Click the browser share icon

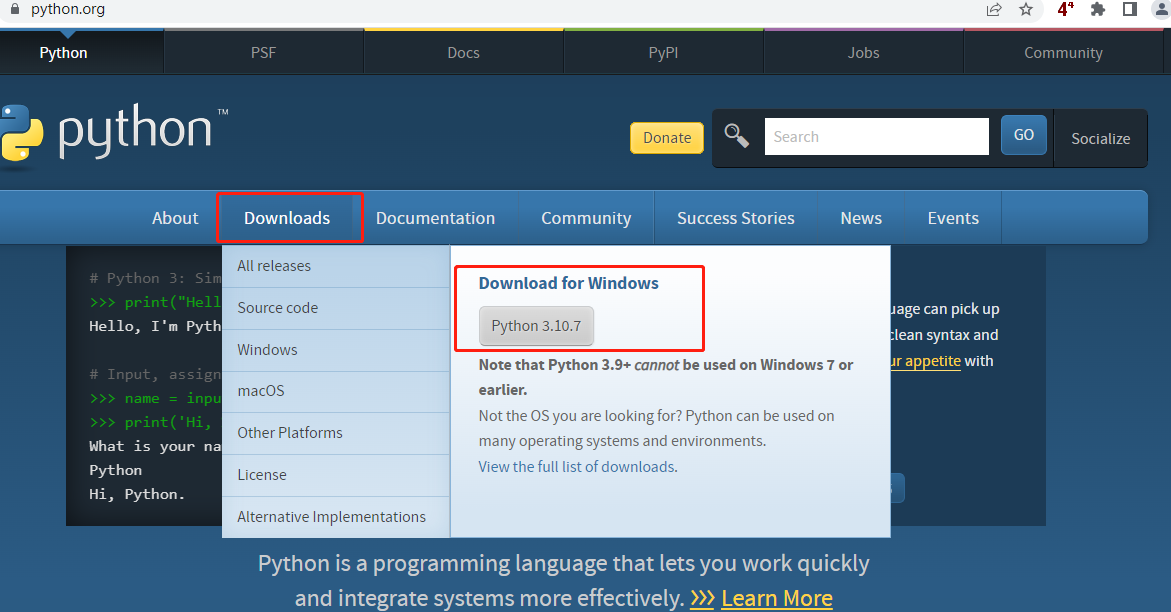[993, 10]
